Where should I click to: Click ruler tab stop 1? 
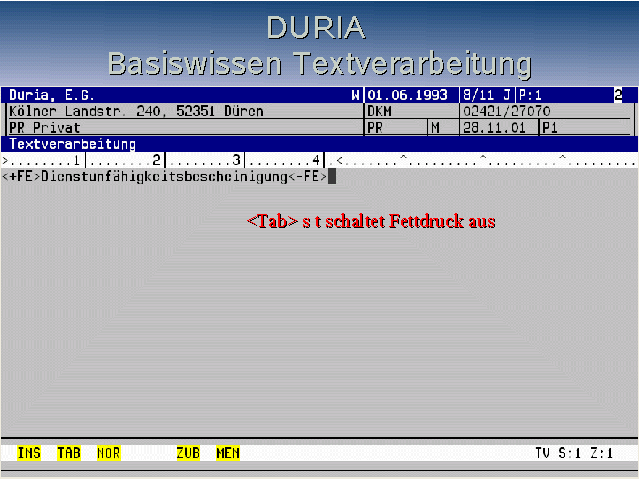[x=77, y=160]
